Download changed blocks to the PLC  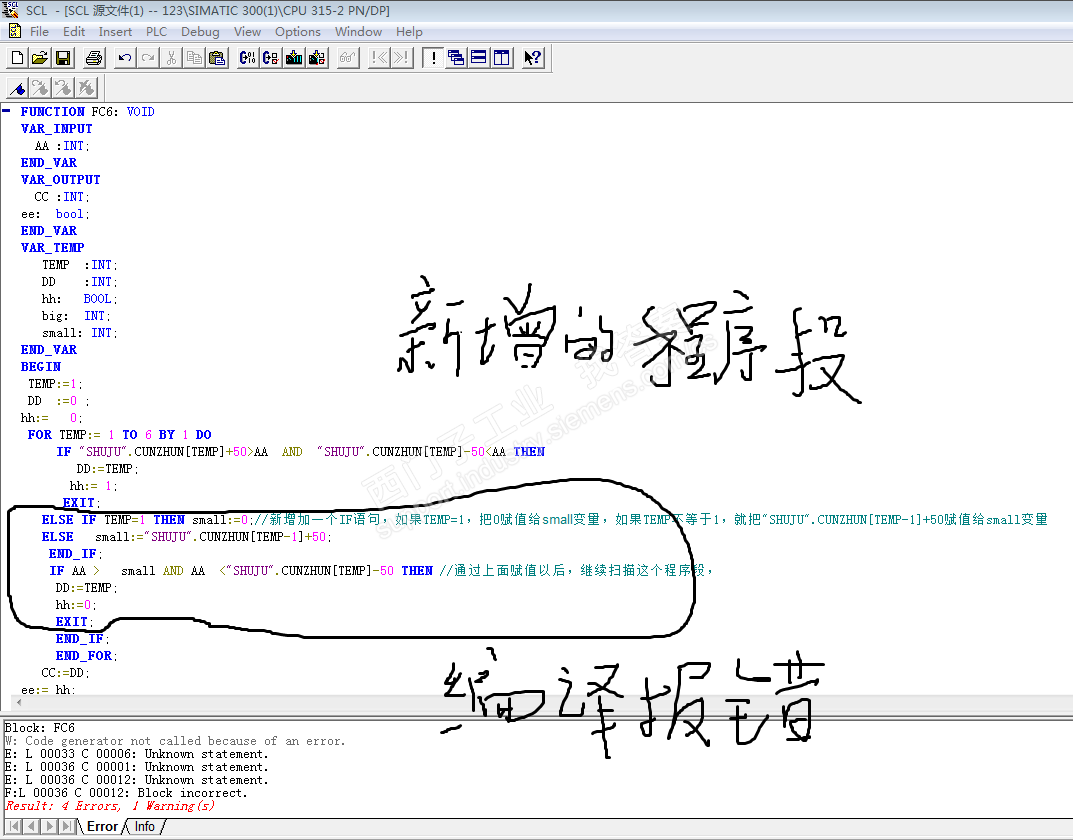317,58
